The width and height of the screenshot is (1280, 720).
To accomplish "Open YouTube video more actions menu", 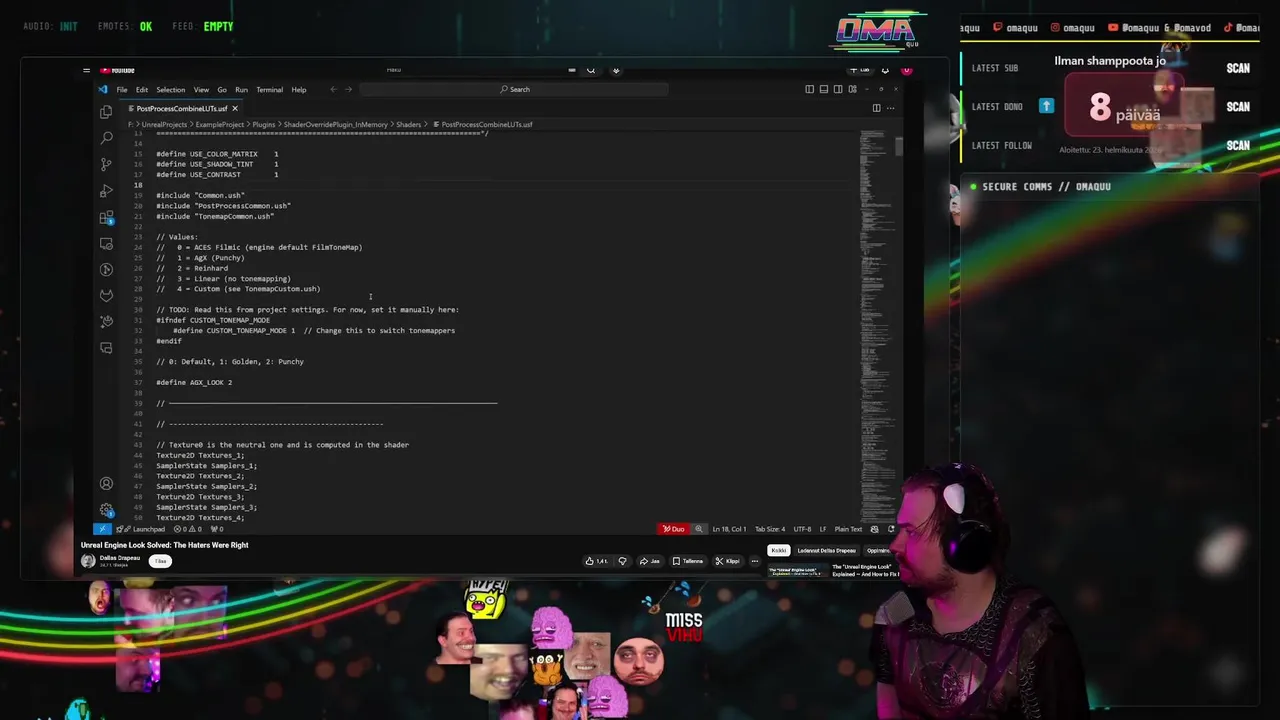I will click(x=755, y=561).
